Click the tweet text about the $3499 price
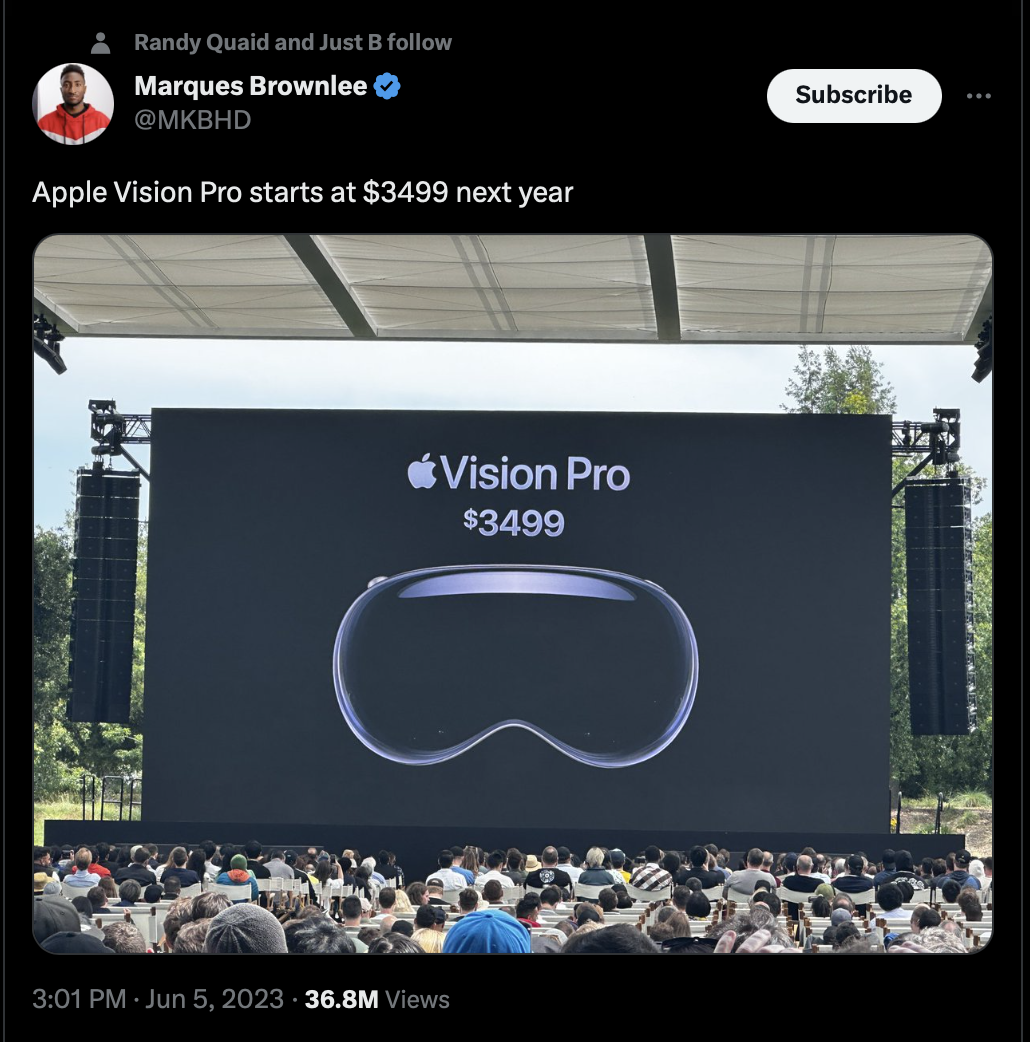 (x=302, y=193)
